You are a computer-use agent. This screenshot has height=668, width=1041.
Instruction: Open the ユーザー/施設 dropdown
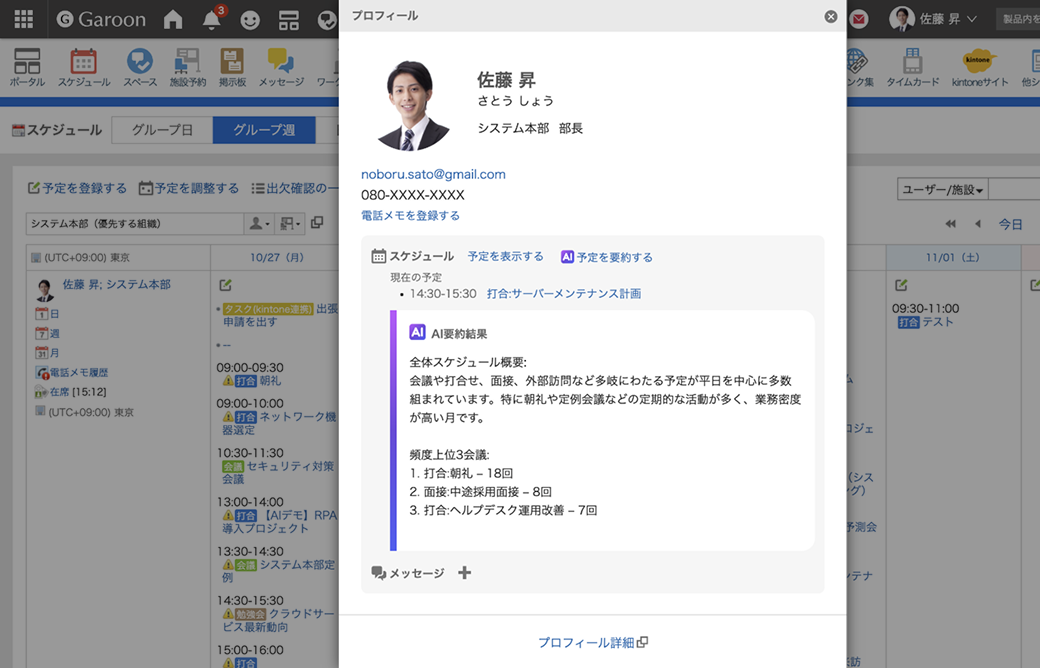pos(942,190)
